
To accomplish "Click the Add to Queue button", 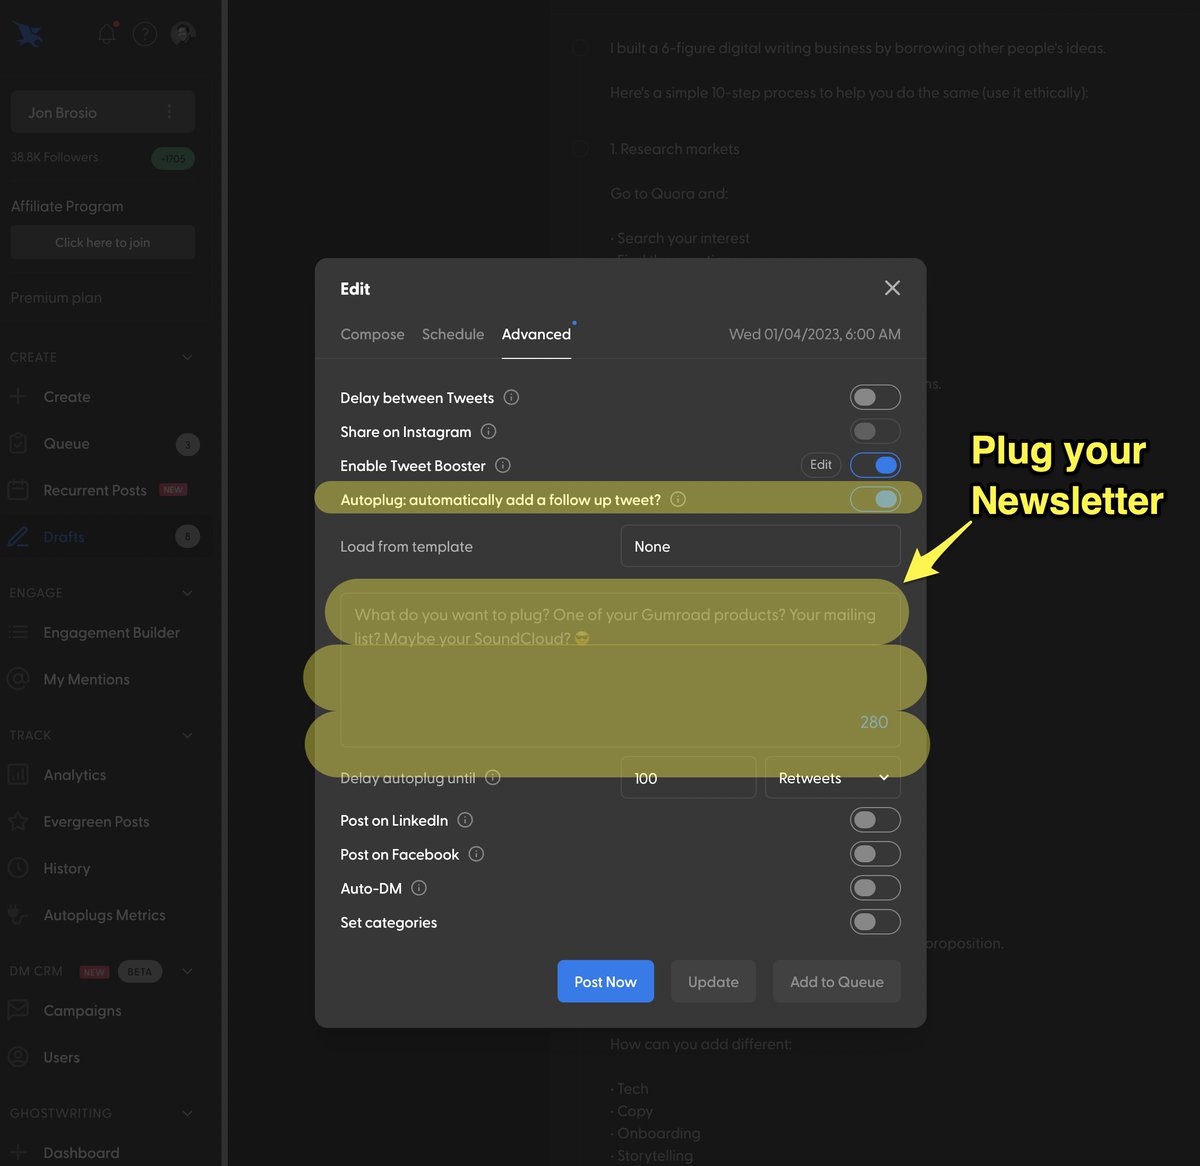I will pyautogui.click(x=837, y=981).
